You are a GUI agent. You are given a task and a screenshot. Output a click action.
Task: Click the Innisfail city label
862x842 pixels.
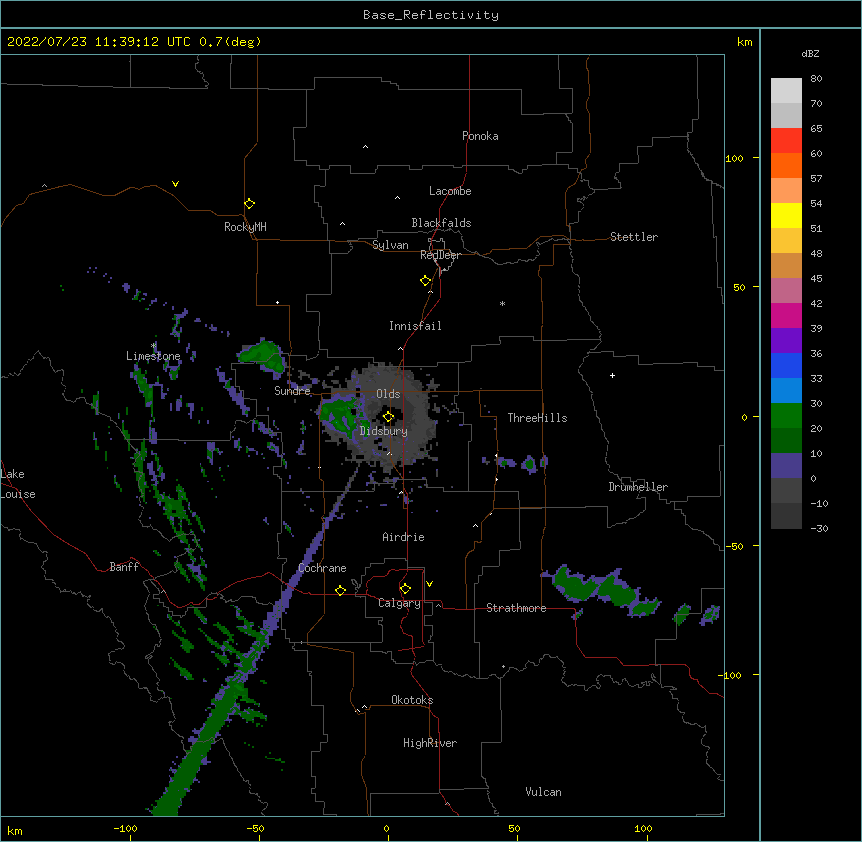[415, 326]
